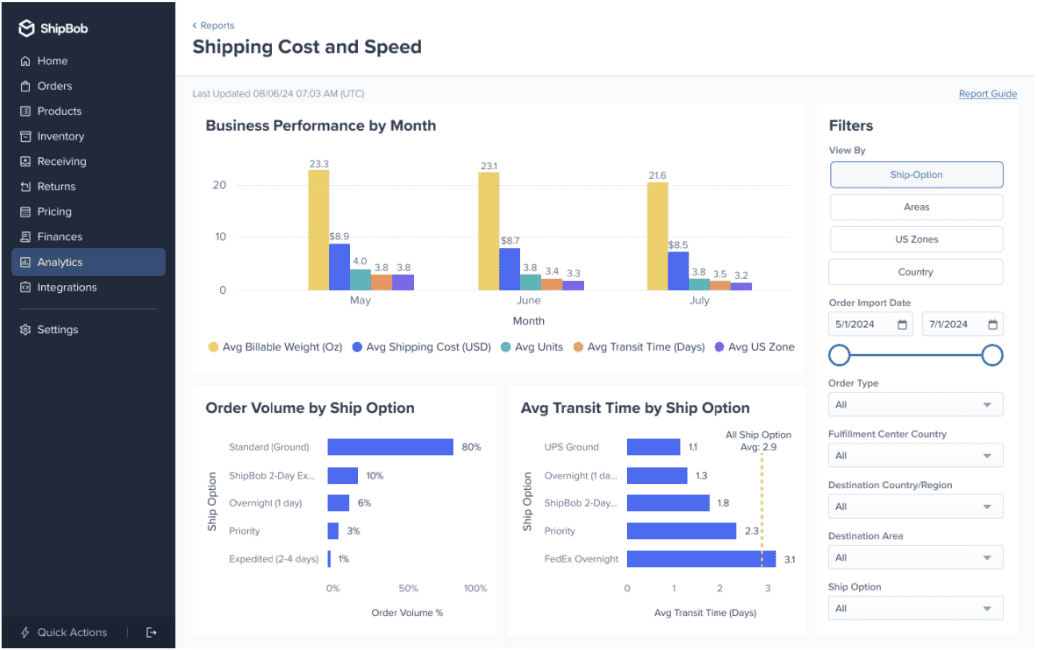Viewport: 1038px width, 650px height.
Task: Select the US Zones view option
Action: (x=915, y=239)
